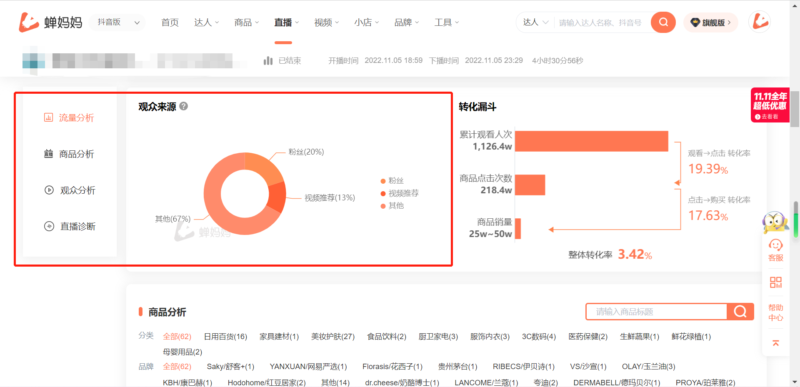Click the 11.11 promotion banner
The image size is (800, 387).
click(770, 106)
